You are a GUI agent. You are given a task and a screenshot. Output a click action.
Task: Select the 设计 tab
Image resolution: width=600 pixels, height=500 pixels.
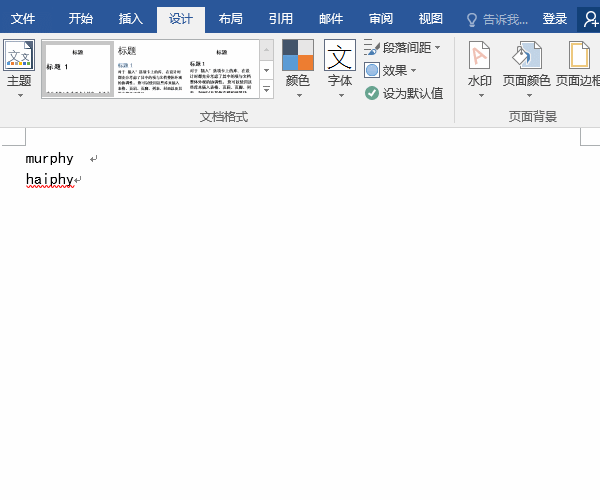181,19
